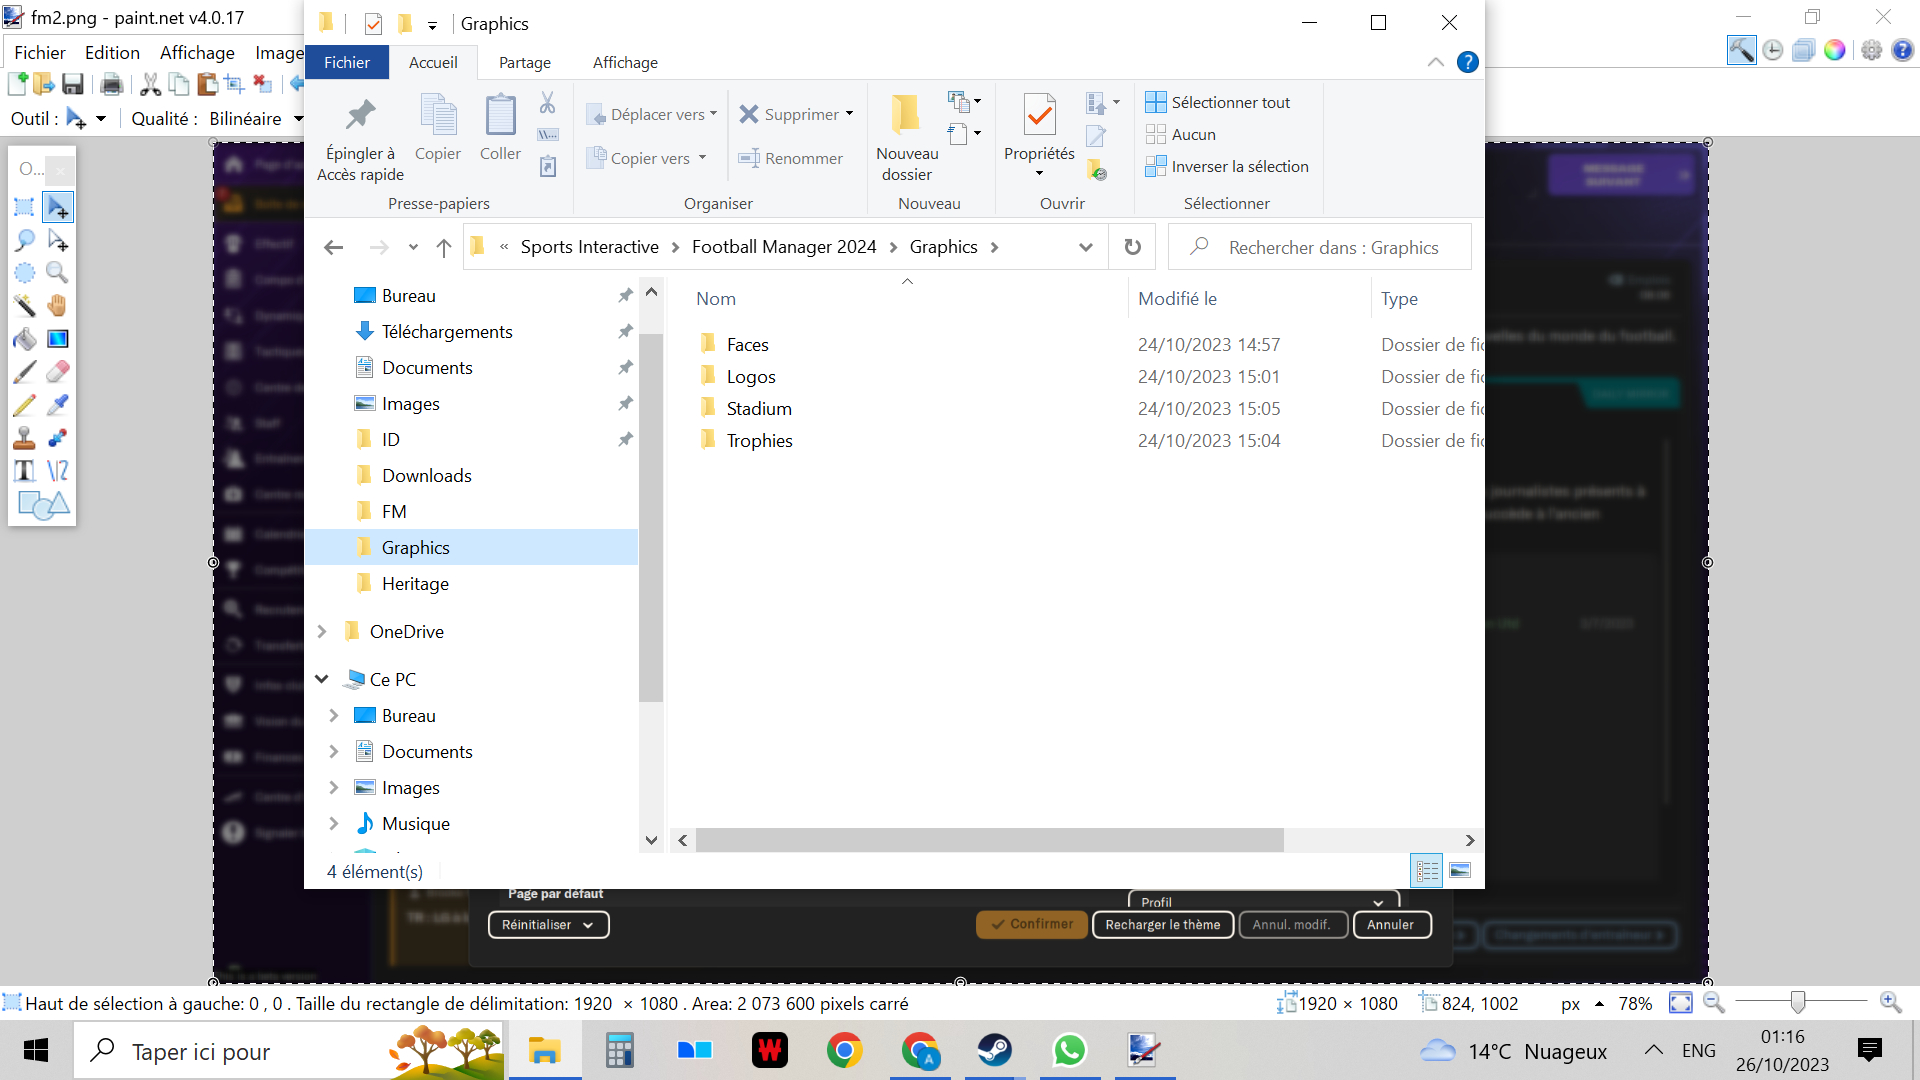Select the Shapes tool in paint.net
This screenshot has height=1080, width=1920.
pos(44,505)
